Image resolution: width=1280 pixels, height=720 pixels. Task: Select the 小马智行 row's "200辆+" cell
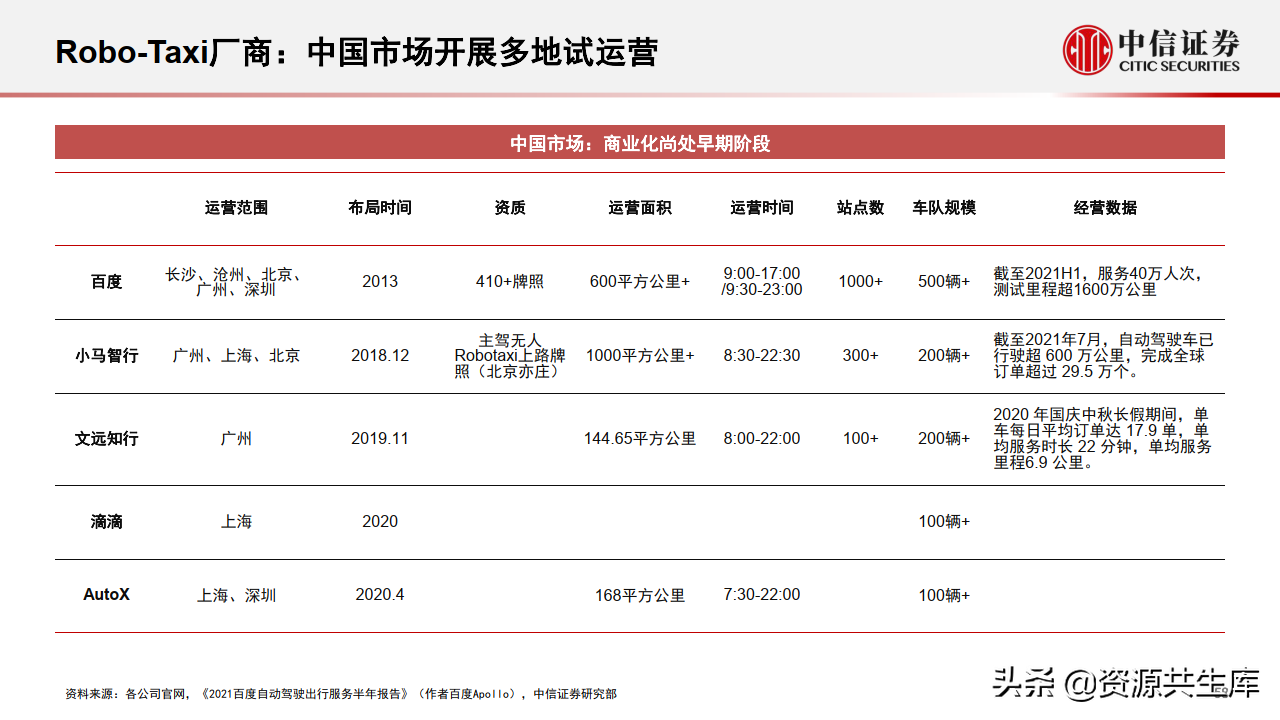click(944, 355)
